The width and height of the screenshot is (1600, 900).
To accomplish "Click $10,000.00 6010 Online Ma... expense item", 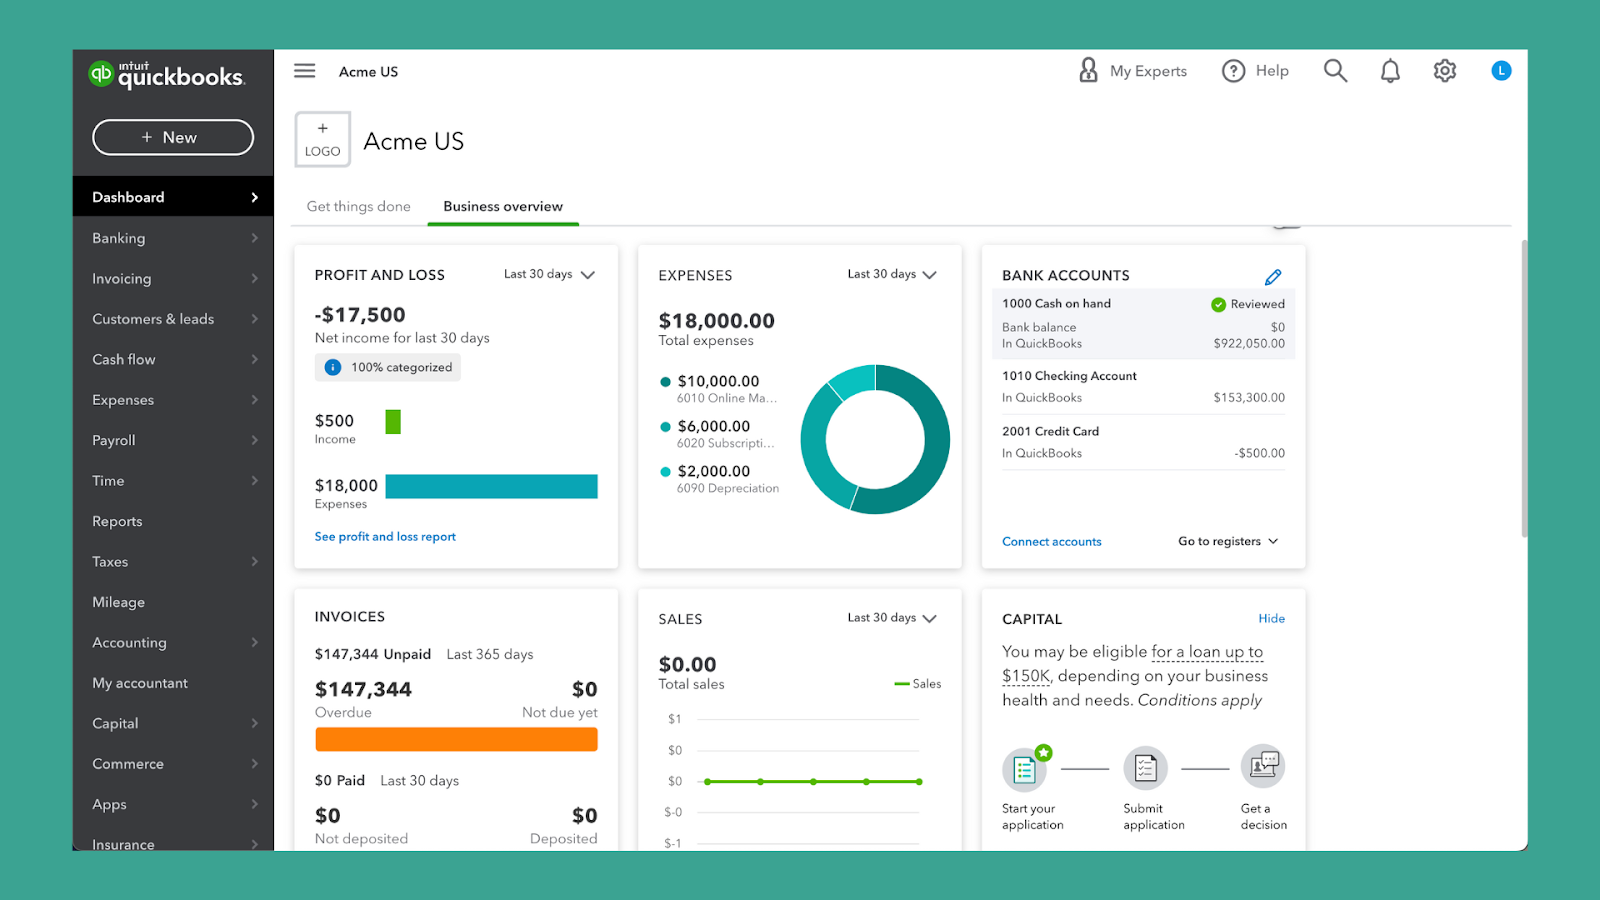I will click(x=719, y=389).
